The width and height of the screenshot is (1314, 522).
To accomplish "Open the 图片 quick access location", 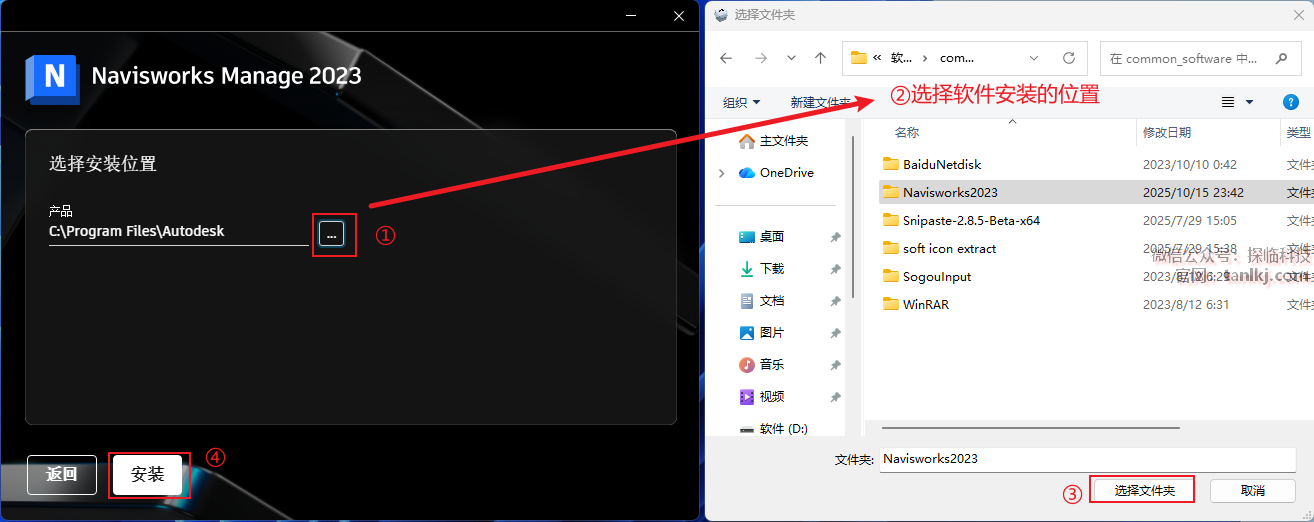I will click(x=771, y=333).
